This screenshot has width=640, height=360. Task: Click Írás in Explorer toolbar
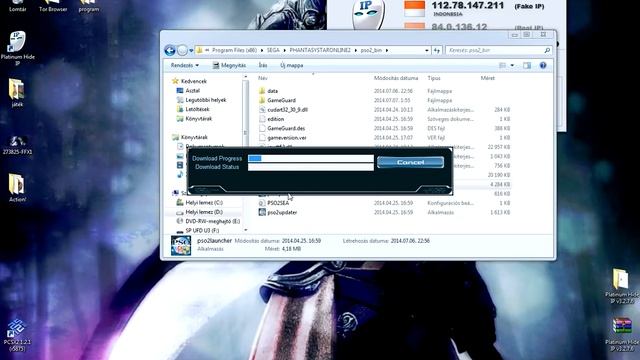(x=263, y=65)
